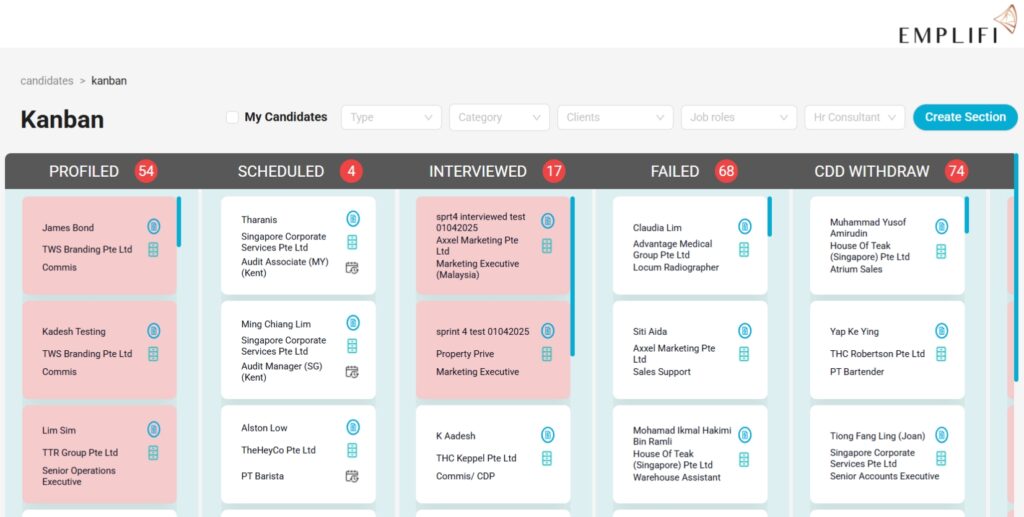Image resolution: width=1024 pixels, height=517 pixels.
Task: Open the document icon on Claudia Lim's card
Action: pos(744,227)
